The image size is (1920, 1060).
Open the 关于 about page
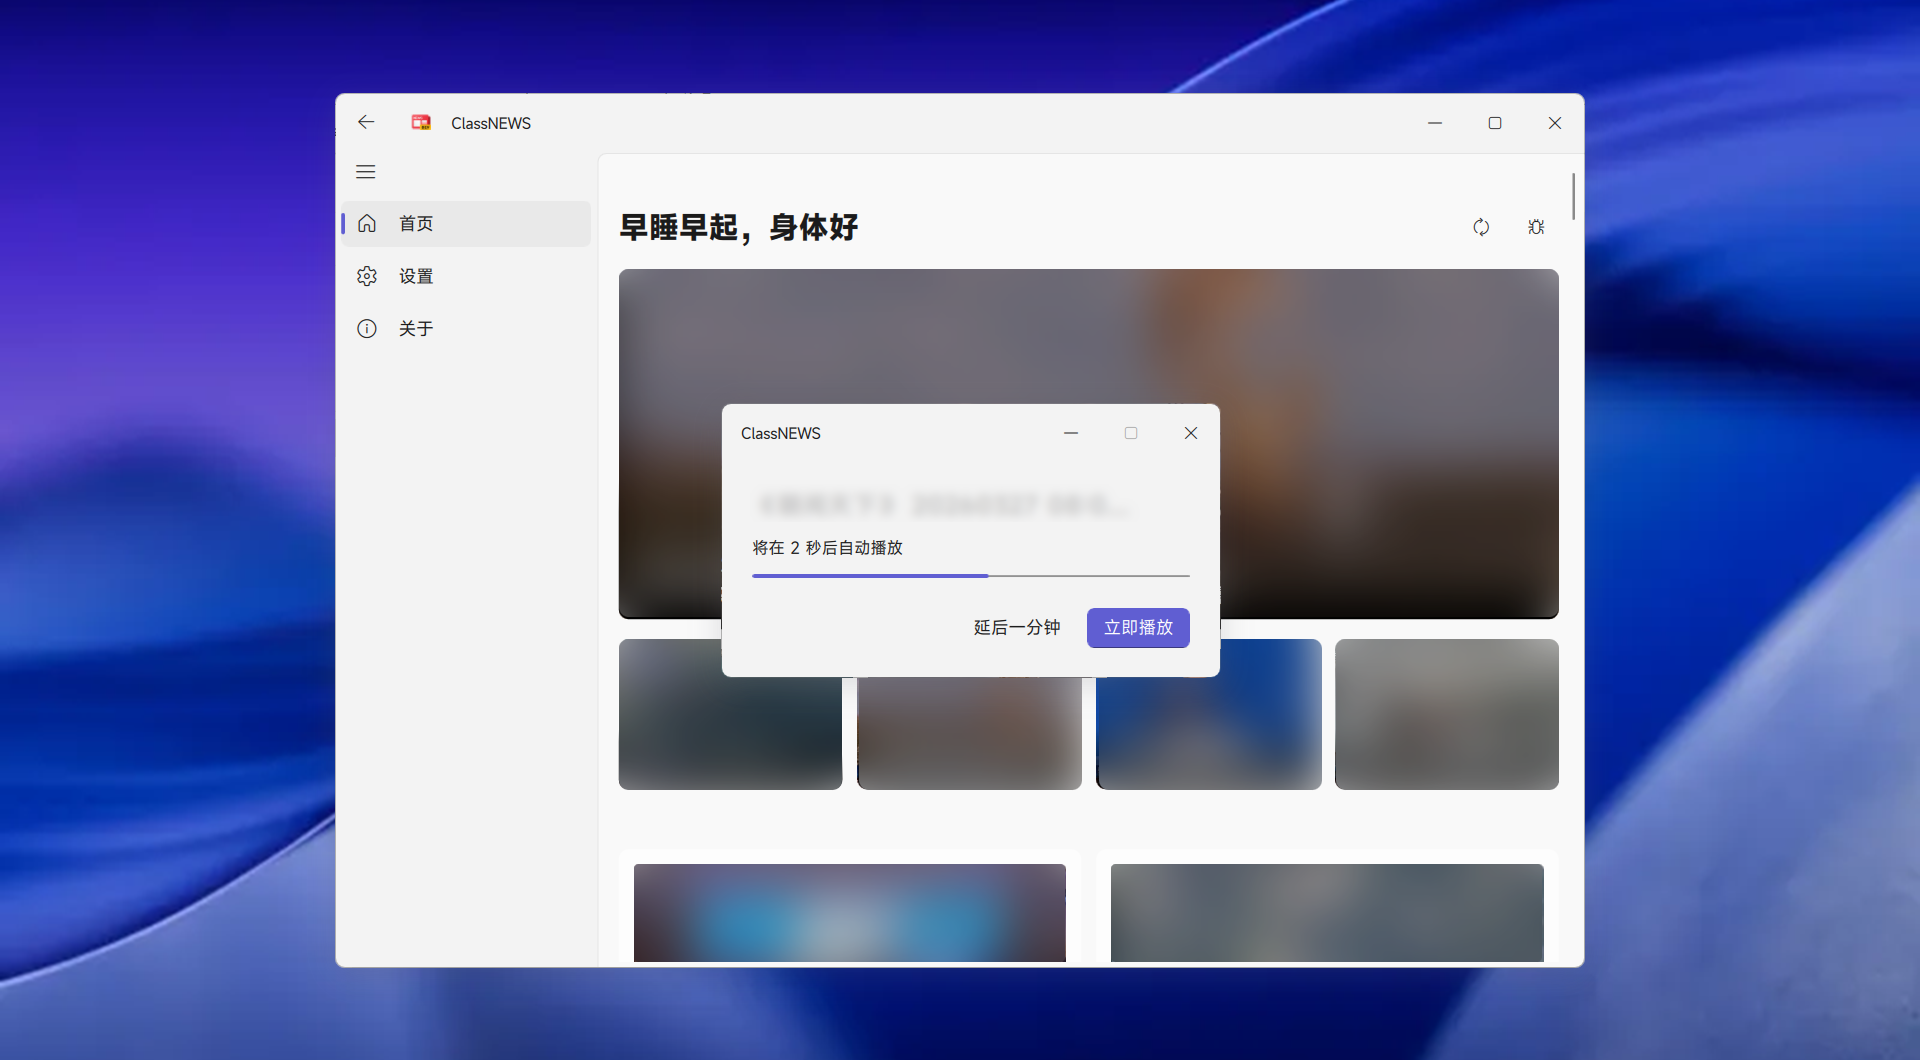pyautogui.click(x=416, y=328)
